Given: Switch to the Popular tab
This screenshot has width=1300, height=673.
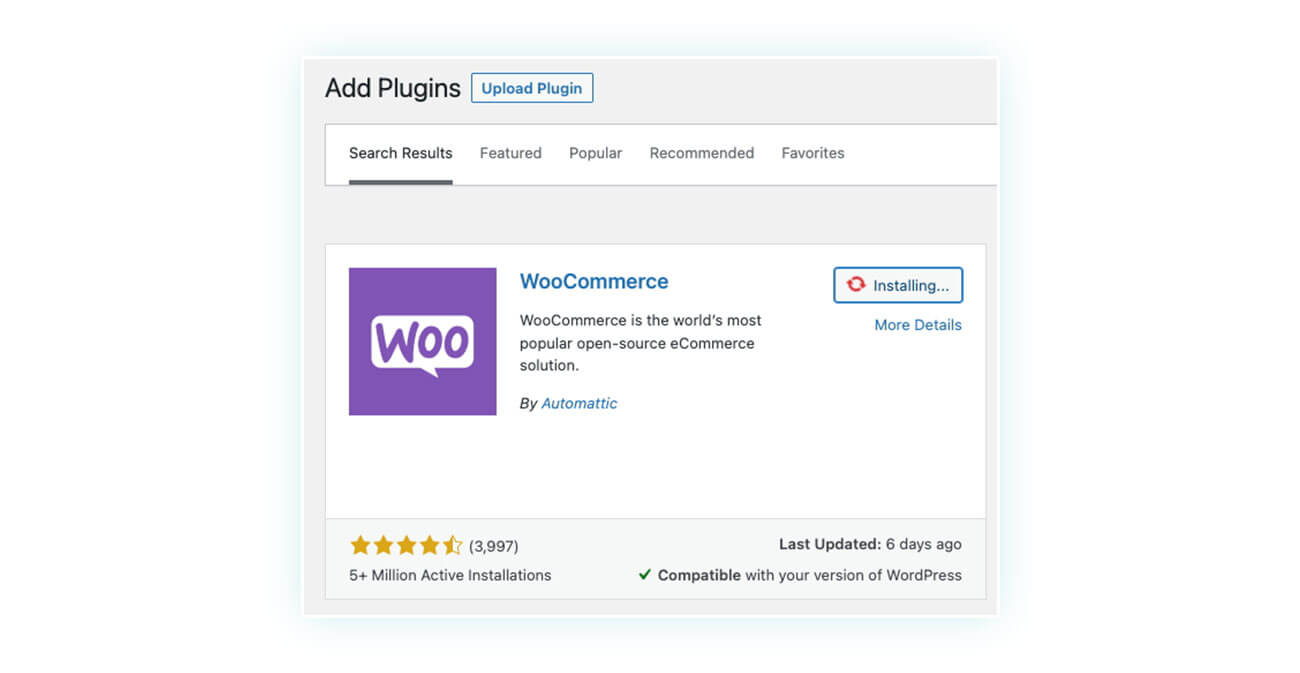Looking at the screenshot, I should [595, 153].
